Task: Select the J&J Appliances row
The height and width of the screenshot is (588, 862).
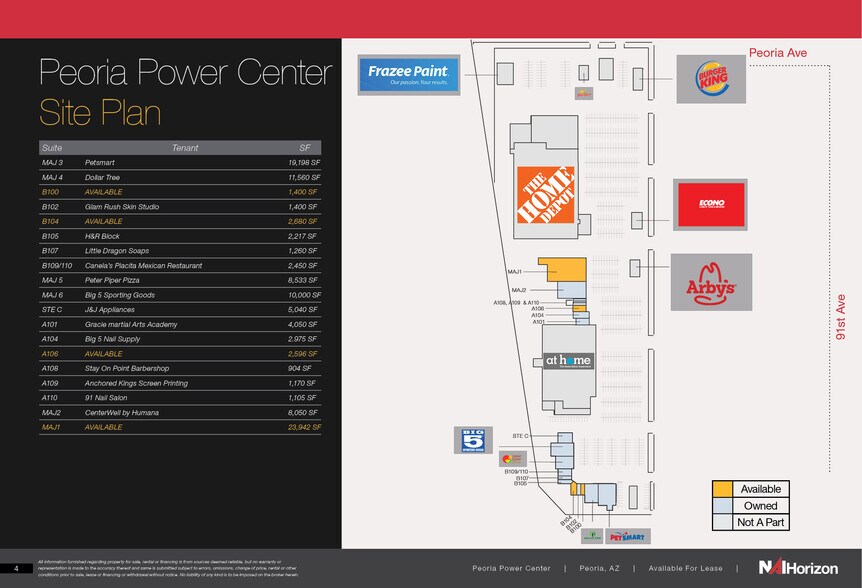Action: pyautogui.click(x=180, y=309)
